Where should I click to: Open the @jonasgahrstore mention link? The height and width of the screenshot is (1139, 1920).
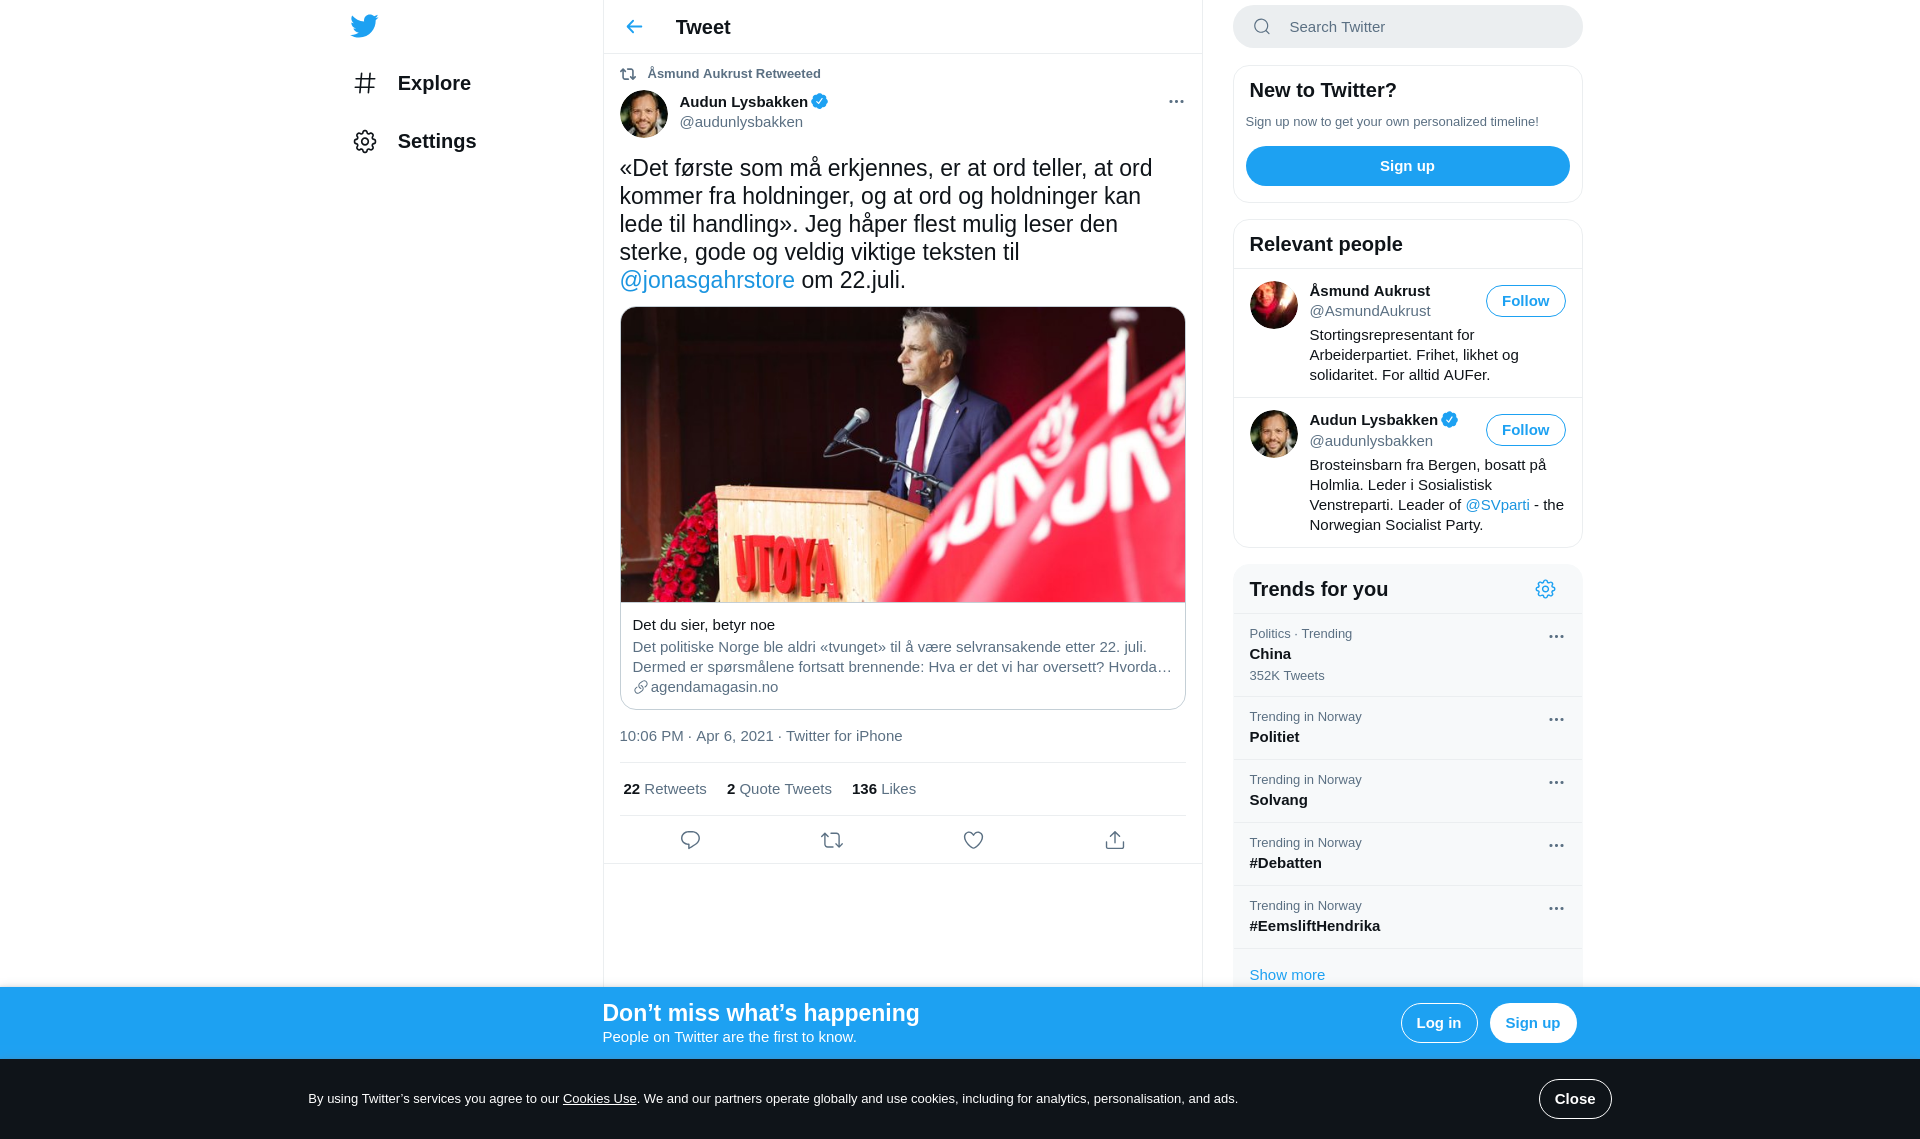tap(707, 280)
